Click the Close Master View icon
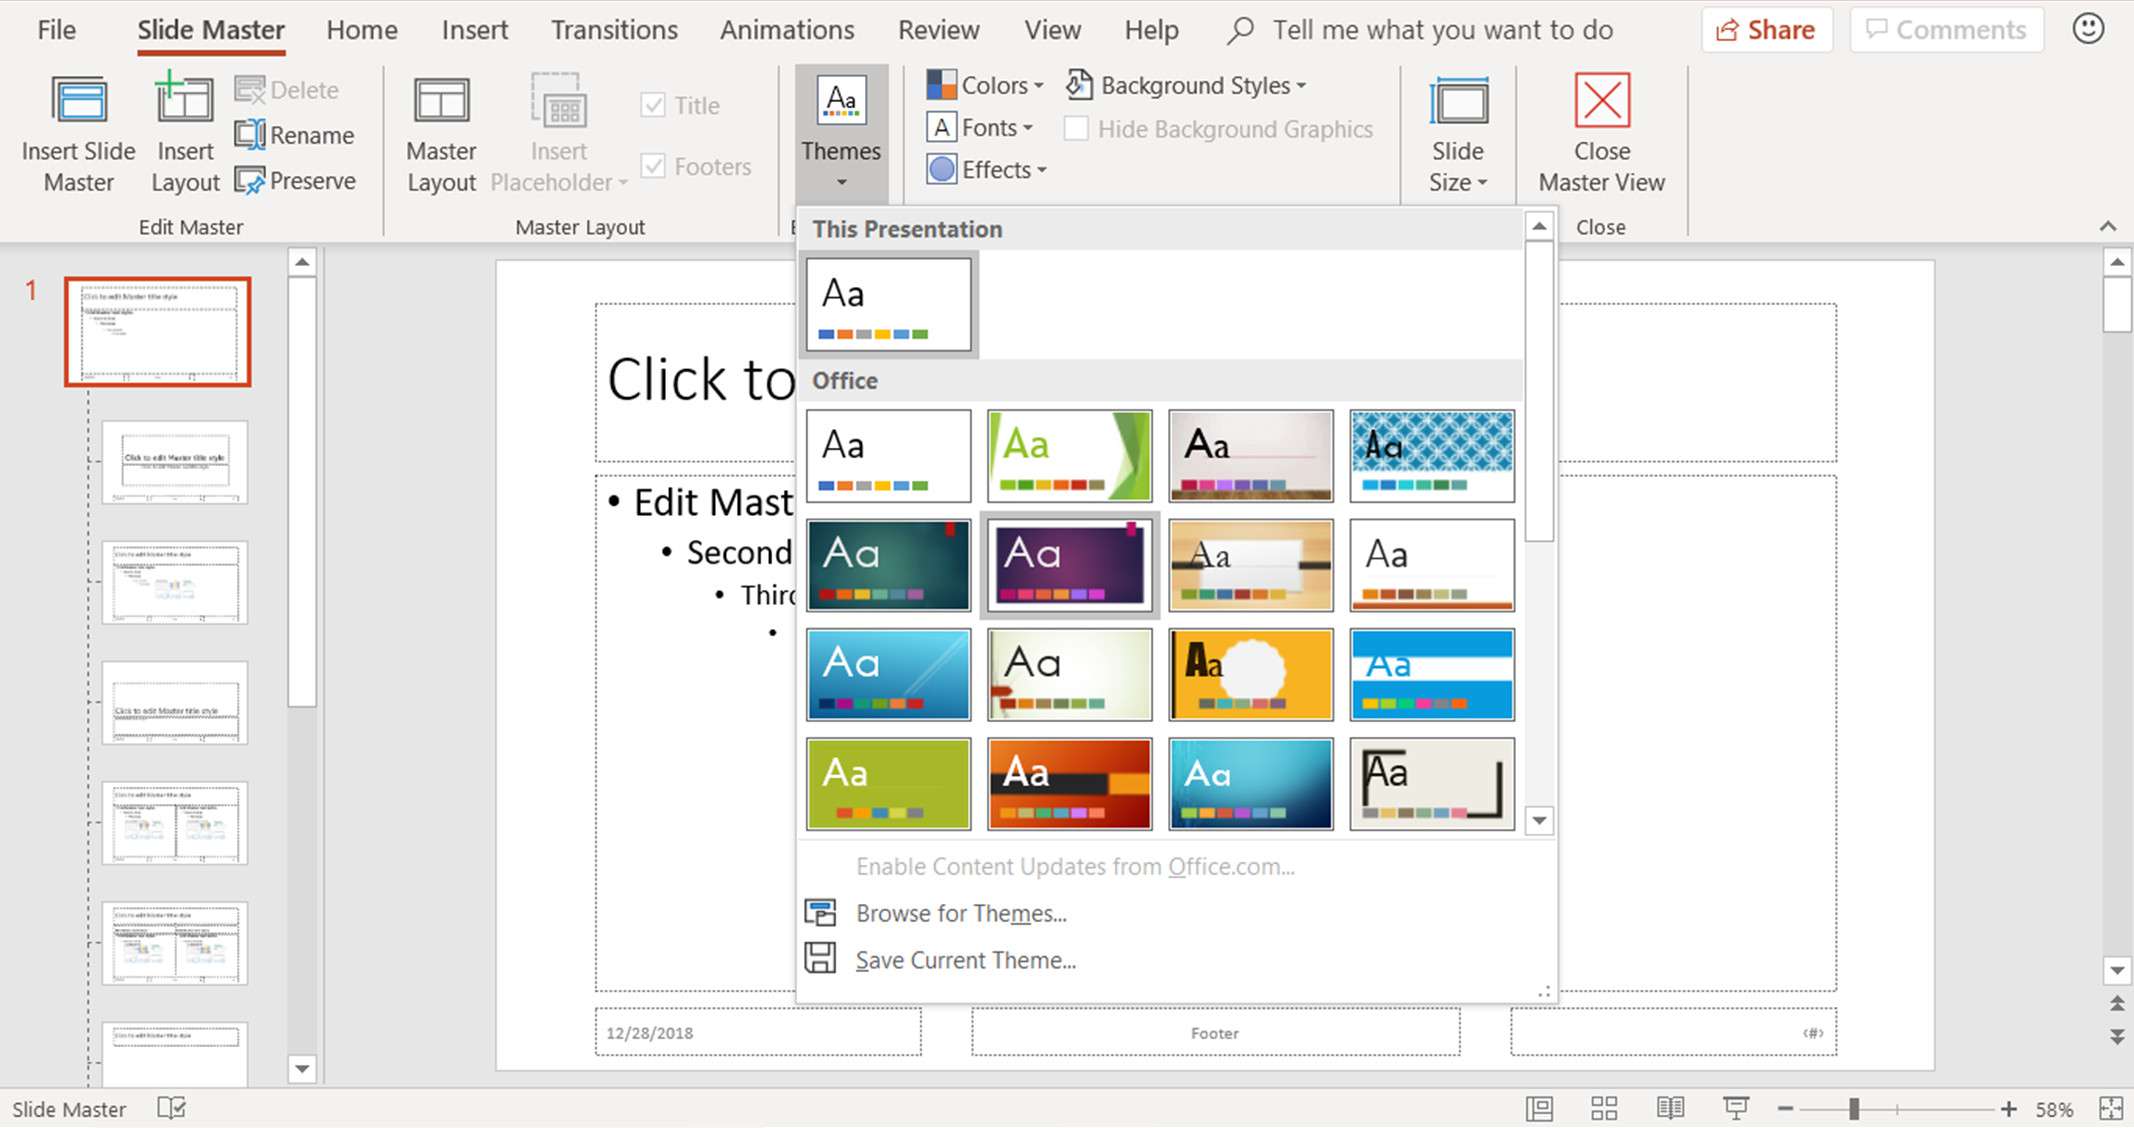This screenshot has width=2134, height=1128. click(1602, 133)
